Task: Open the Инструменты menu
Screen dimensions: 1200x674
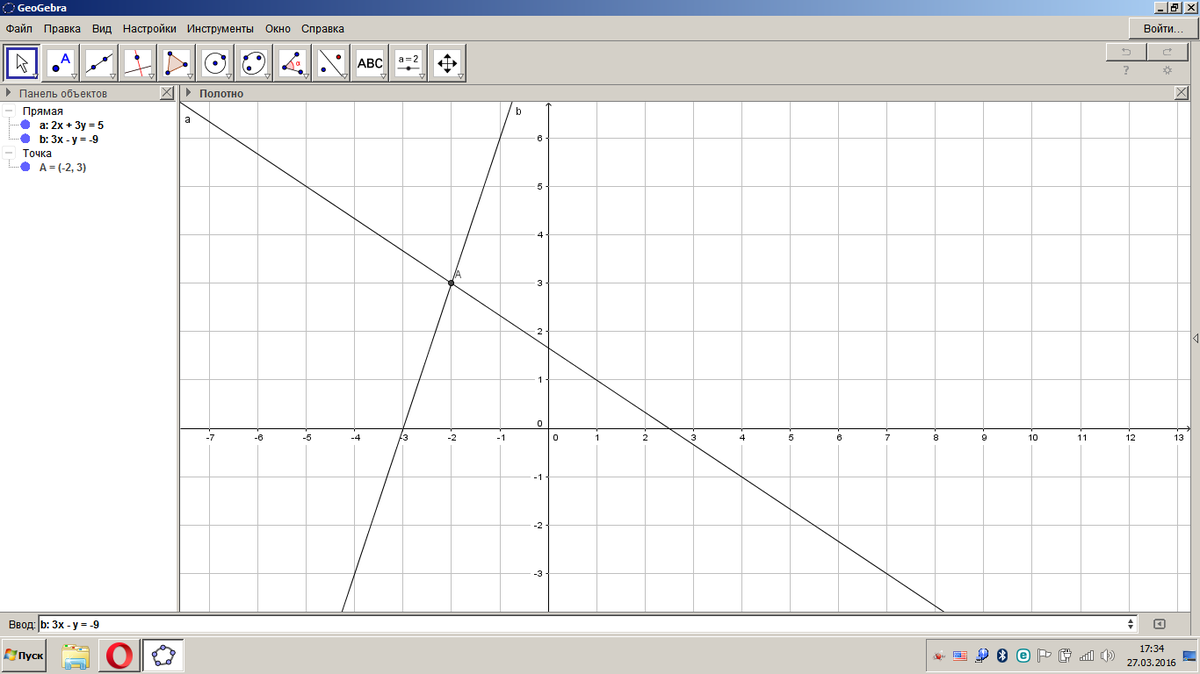Action: pyautogui.click(x=219, y=29)
